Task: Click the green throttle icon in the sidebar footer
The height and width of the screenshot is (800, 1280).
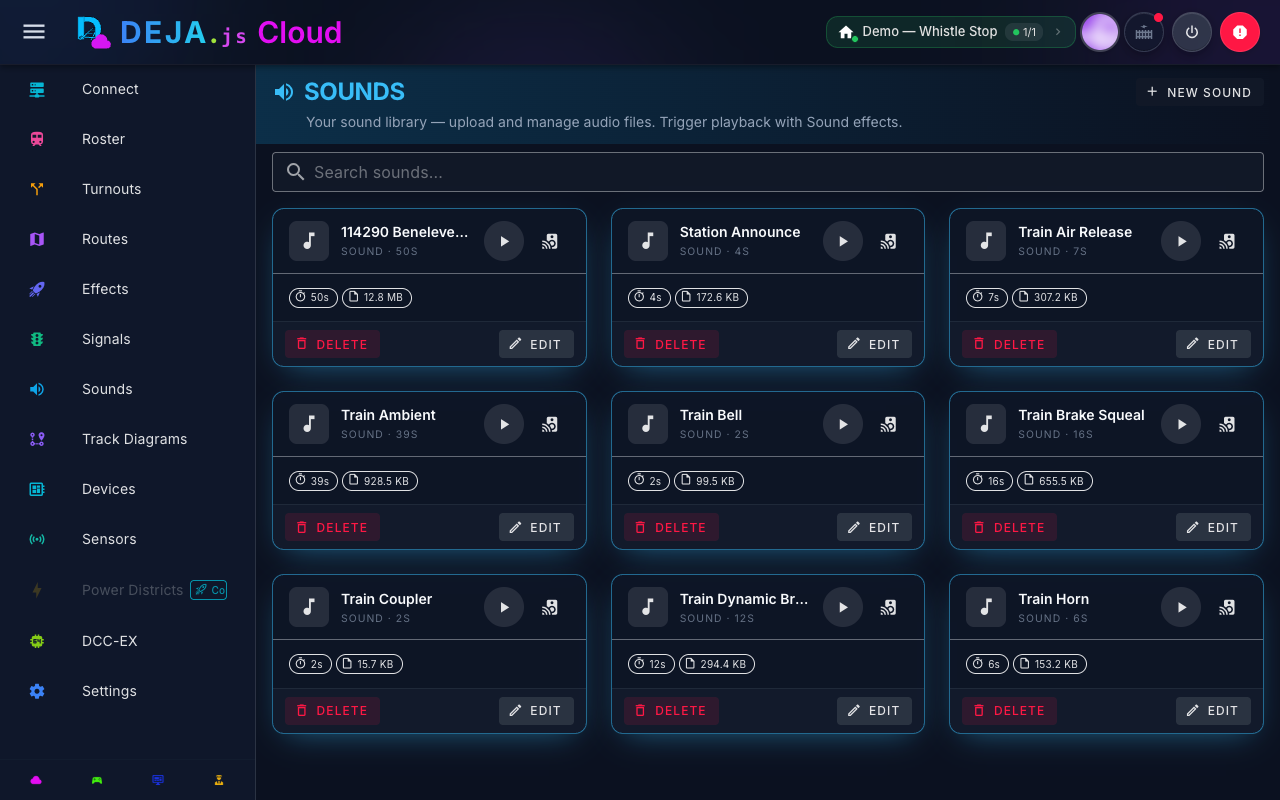Action: (97, 780)
